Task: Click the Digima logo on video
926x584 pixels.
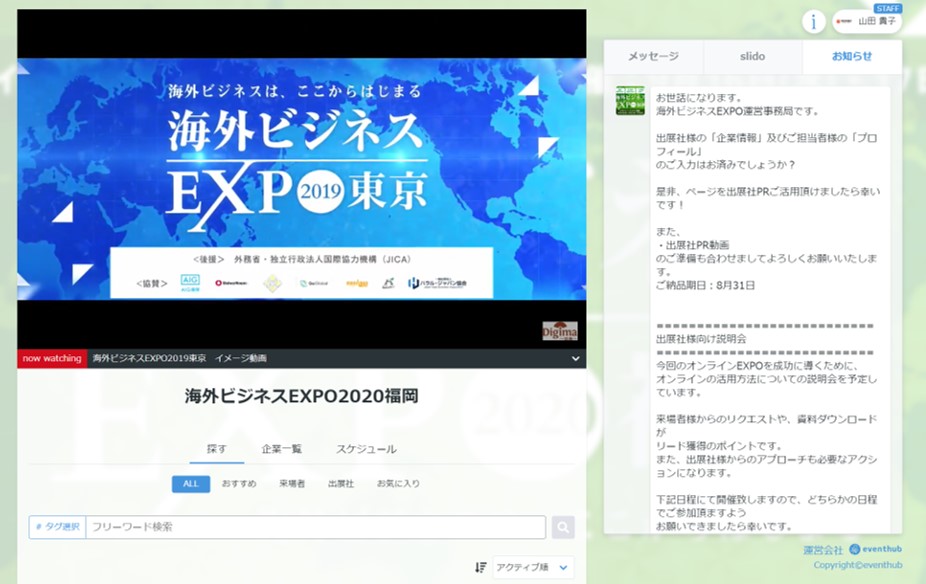Action: tap(560, 330)
